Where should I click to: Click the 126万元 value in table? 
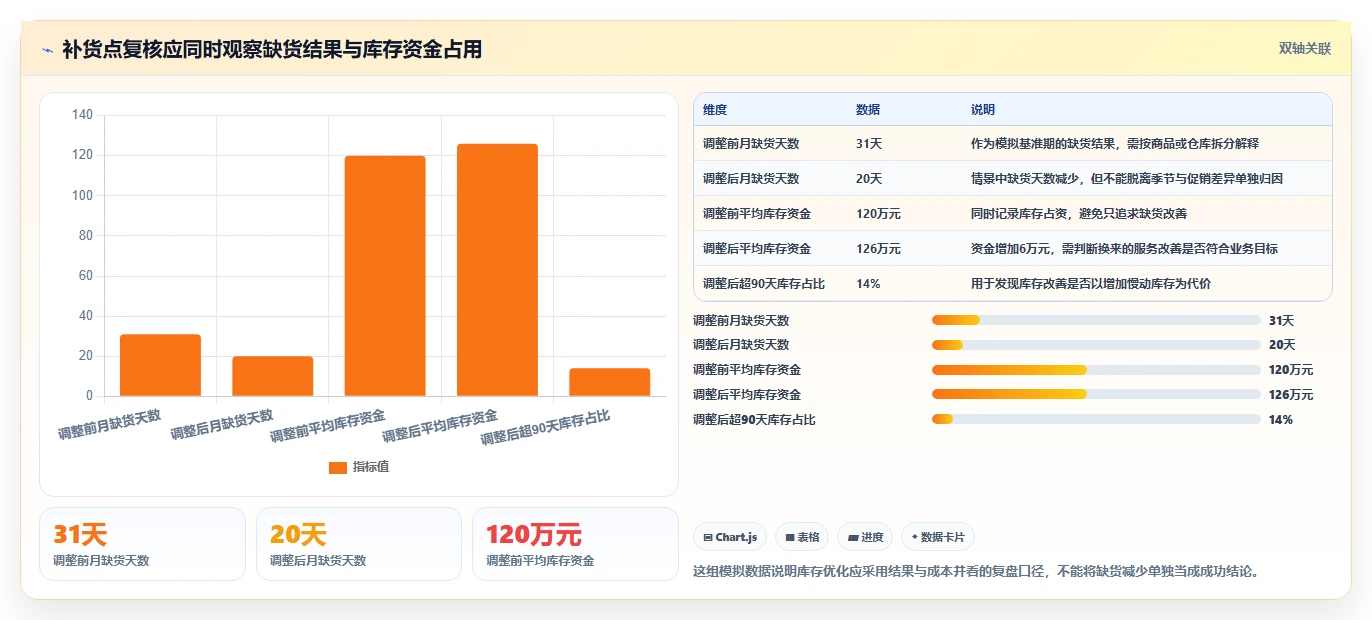878,249
